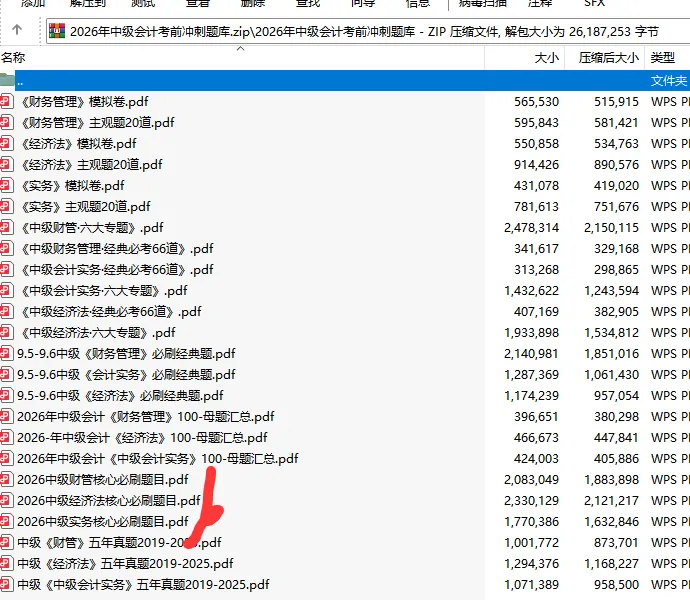
Task: Select file name 《中级经济法·六大专题》.pdf
Action: pyautogui.click(x=98, y=332)
